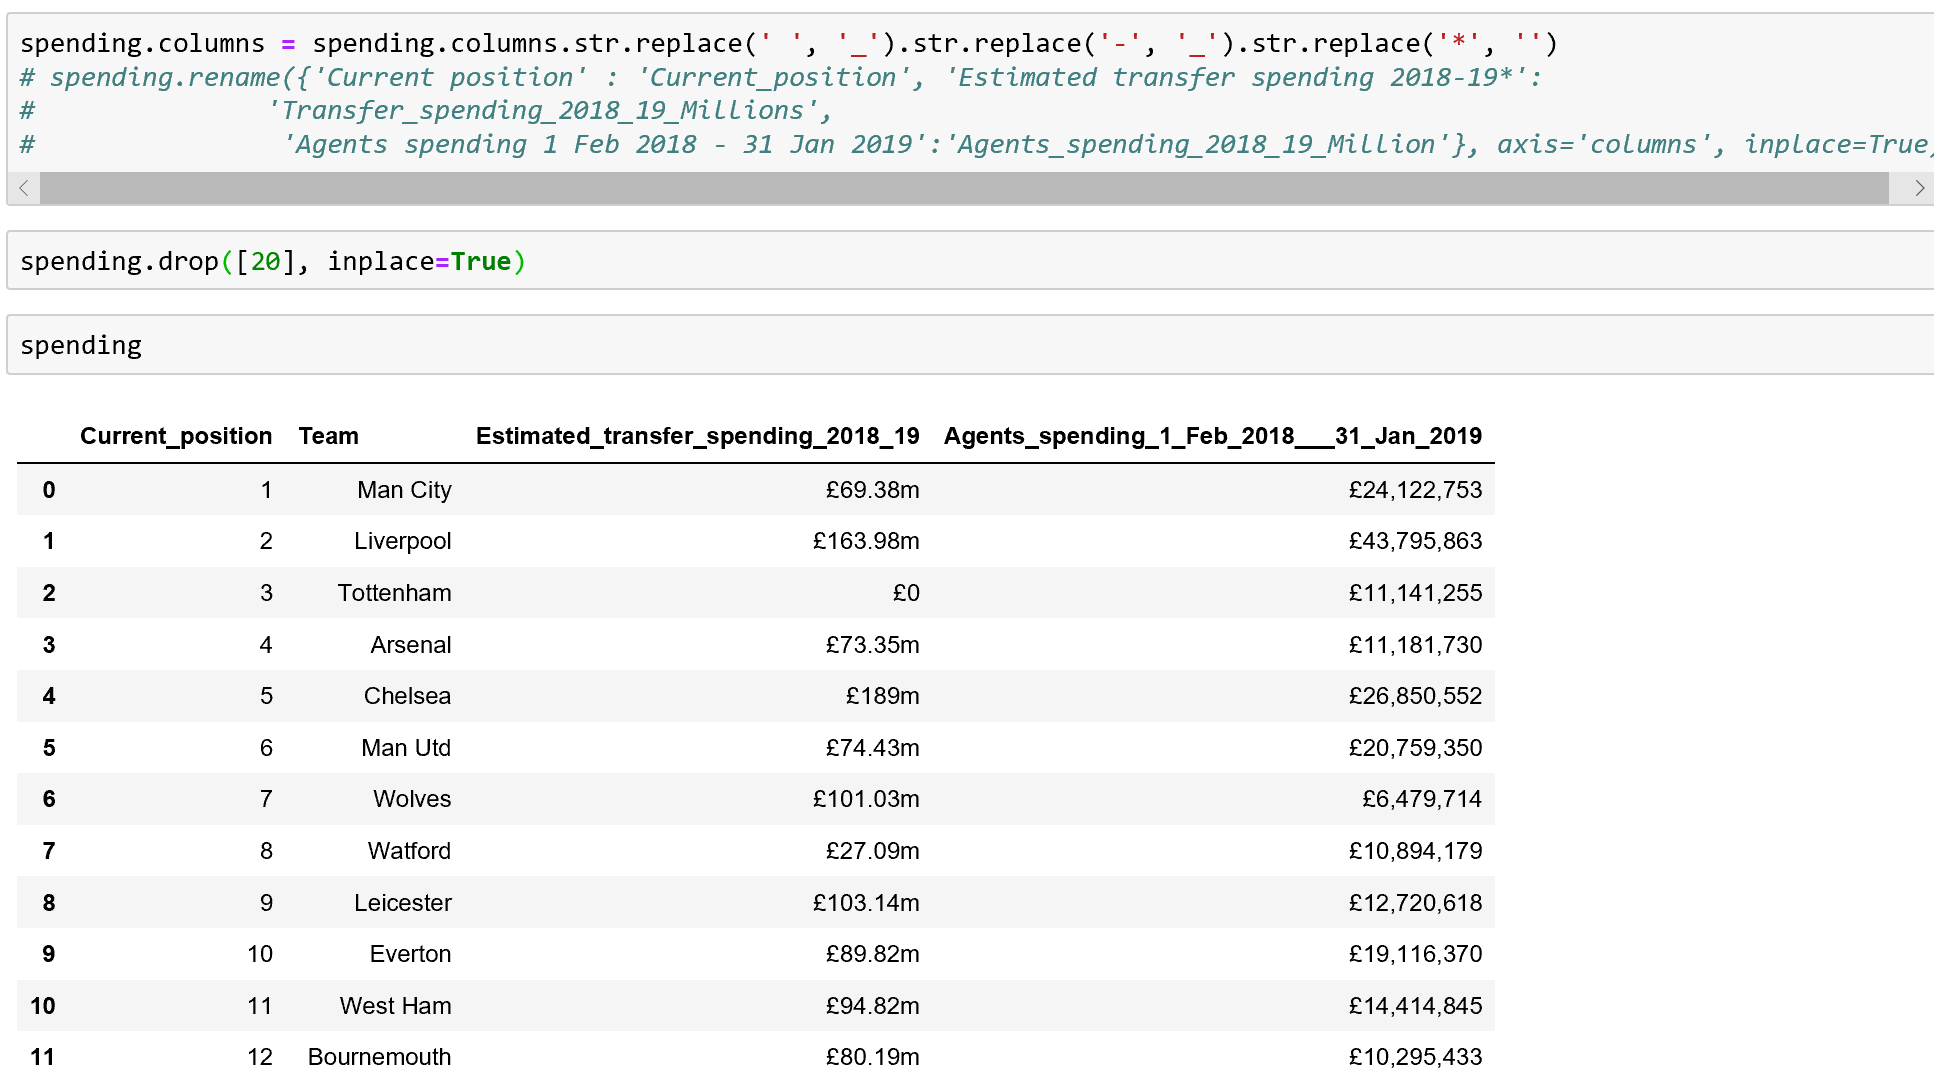Click Watford's £27.09m spending value
Image resolution: width=1934 pixels, height=1080 pixels.
[872, 851]
